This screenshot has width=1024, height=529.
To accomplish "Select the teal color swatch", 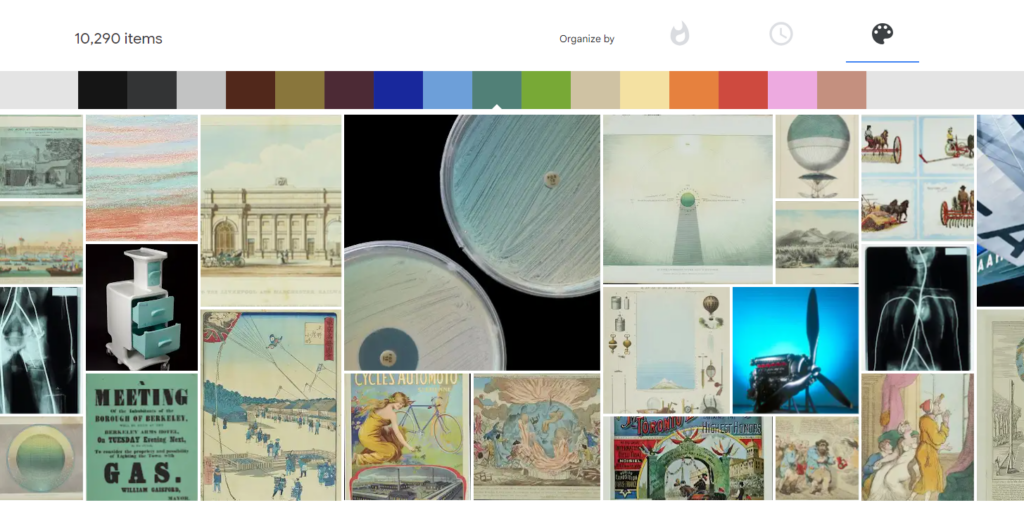I will coord(497,90).
